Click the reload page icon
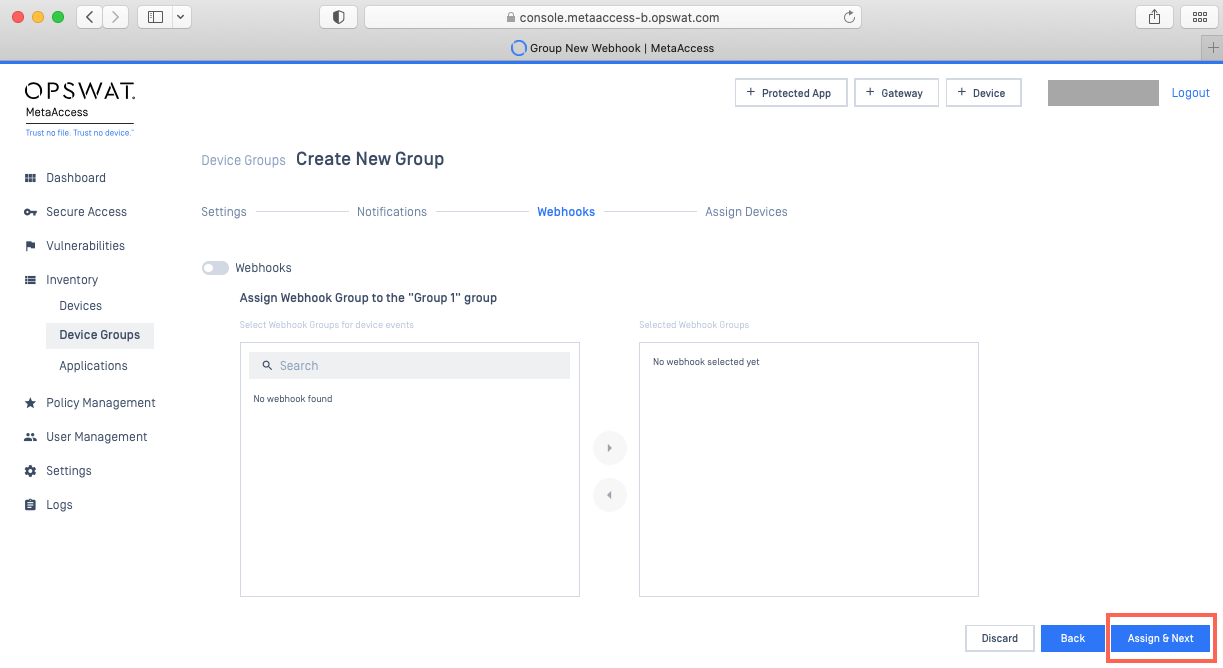The width and height of the screenshot is (1223, 668). (x=850, y=17)
